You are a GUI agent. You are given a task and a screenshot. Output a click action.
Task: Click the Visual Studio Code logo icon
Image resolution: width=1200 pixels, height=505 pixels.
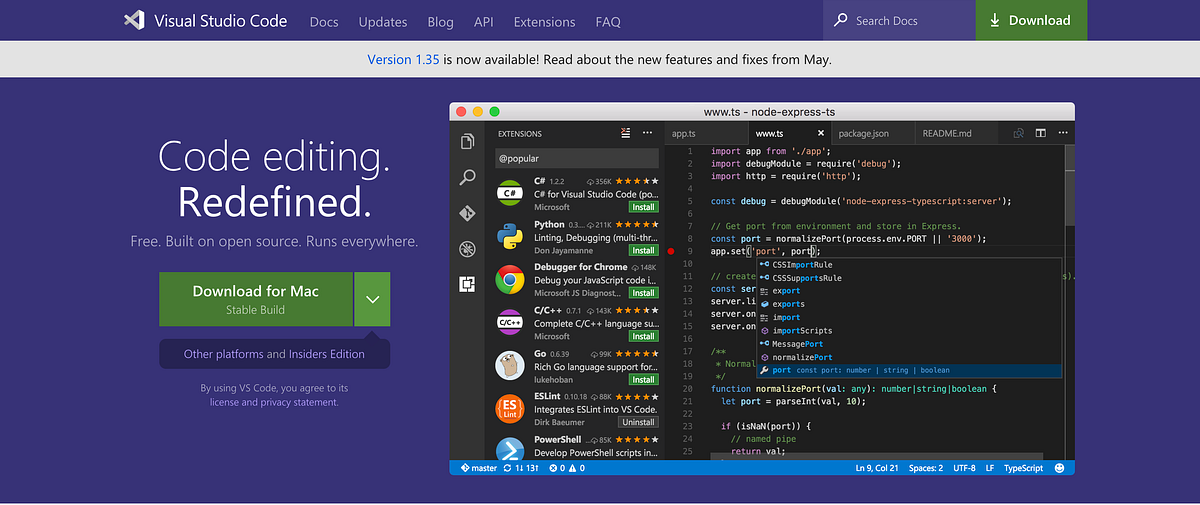135,20
